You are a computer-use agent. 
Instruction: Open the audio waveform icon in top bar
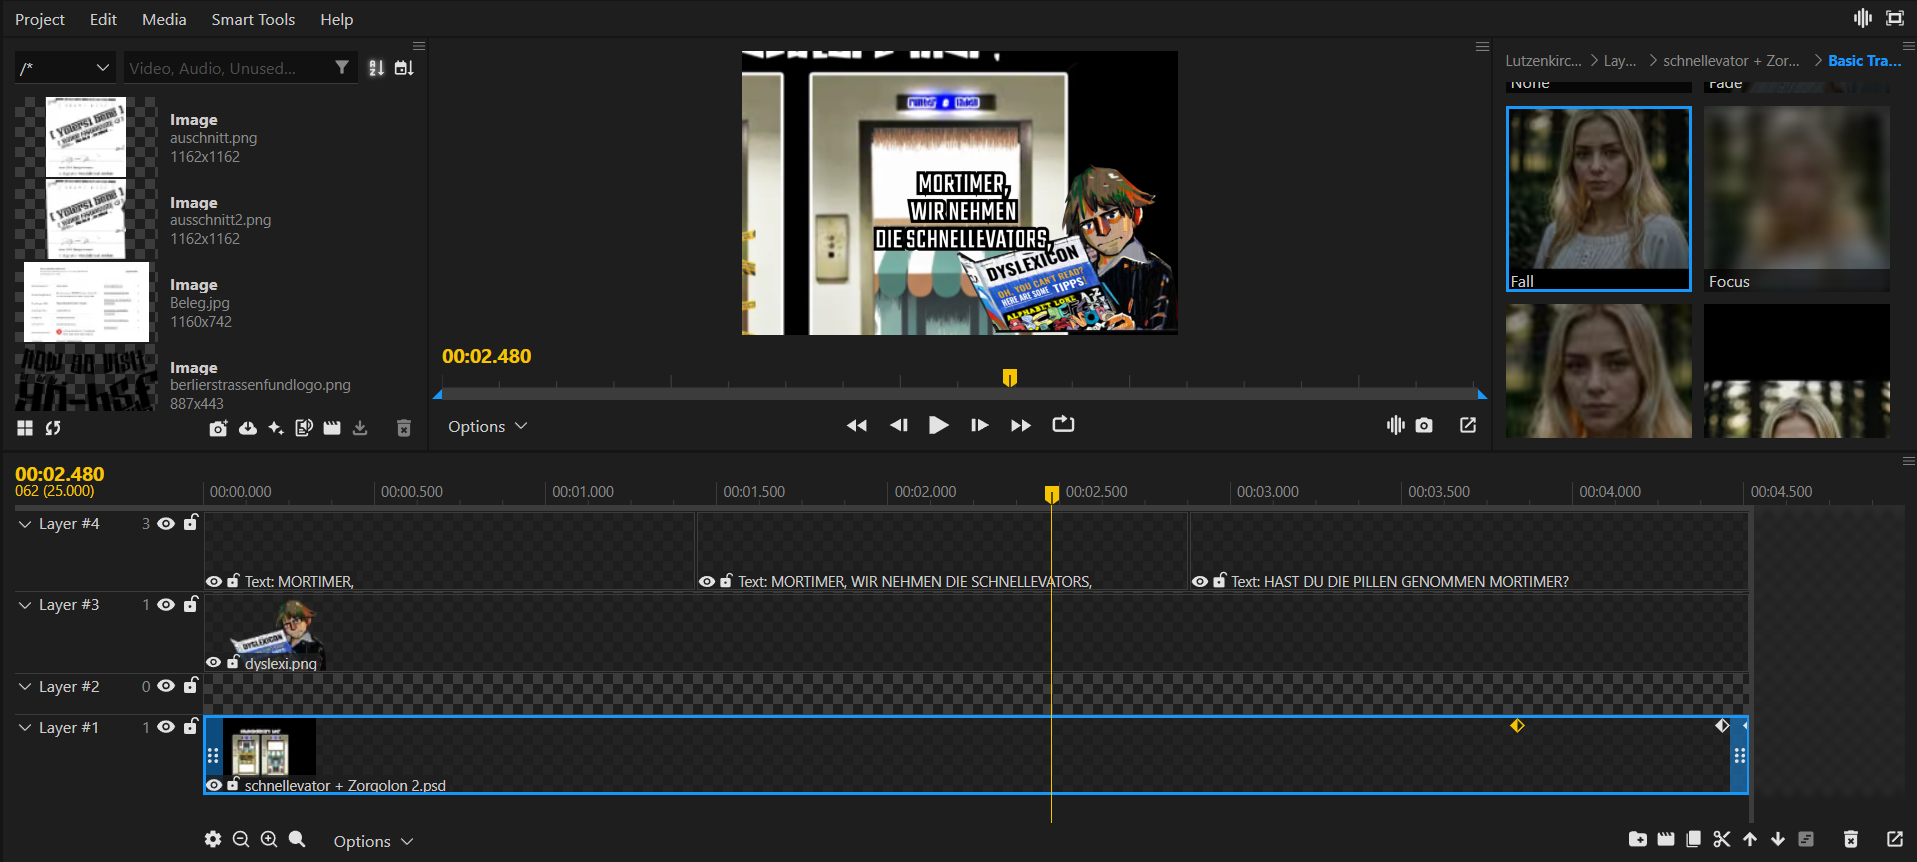pos(1862,18)
